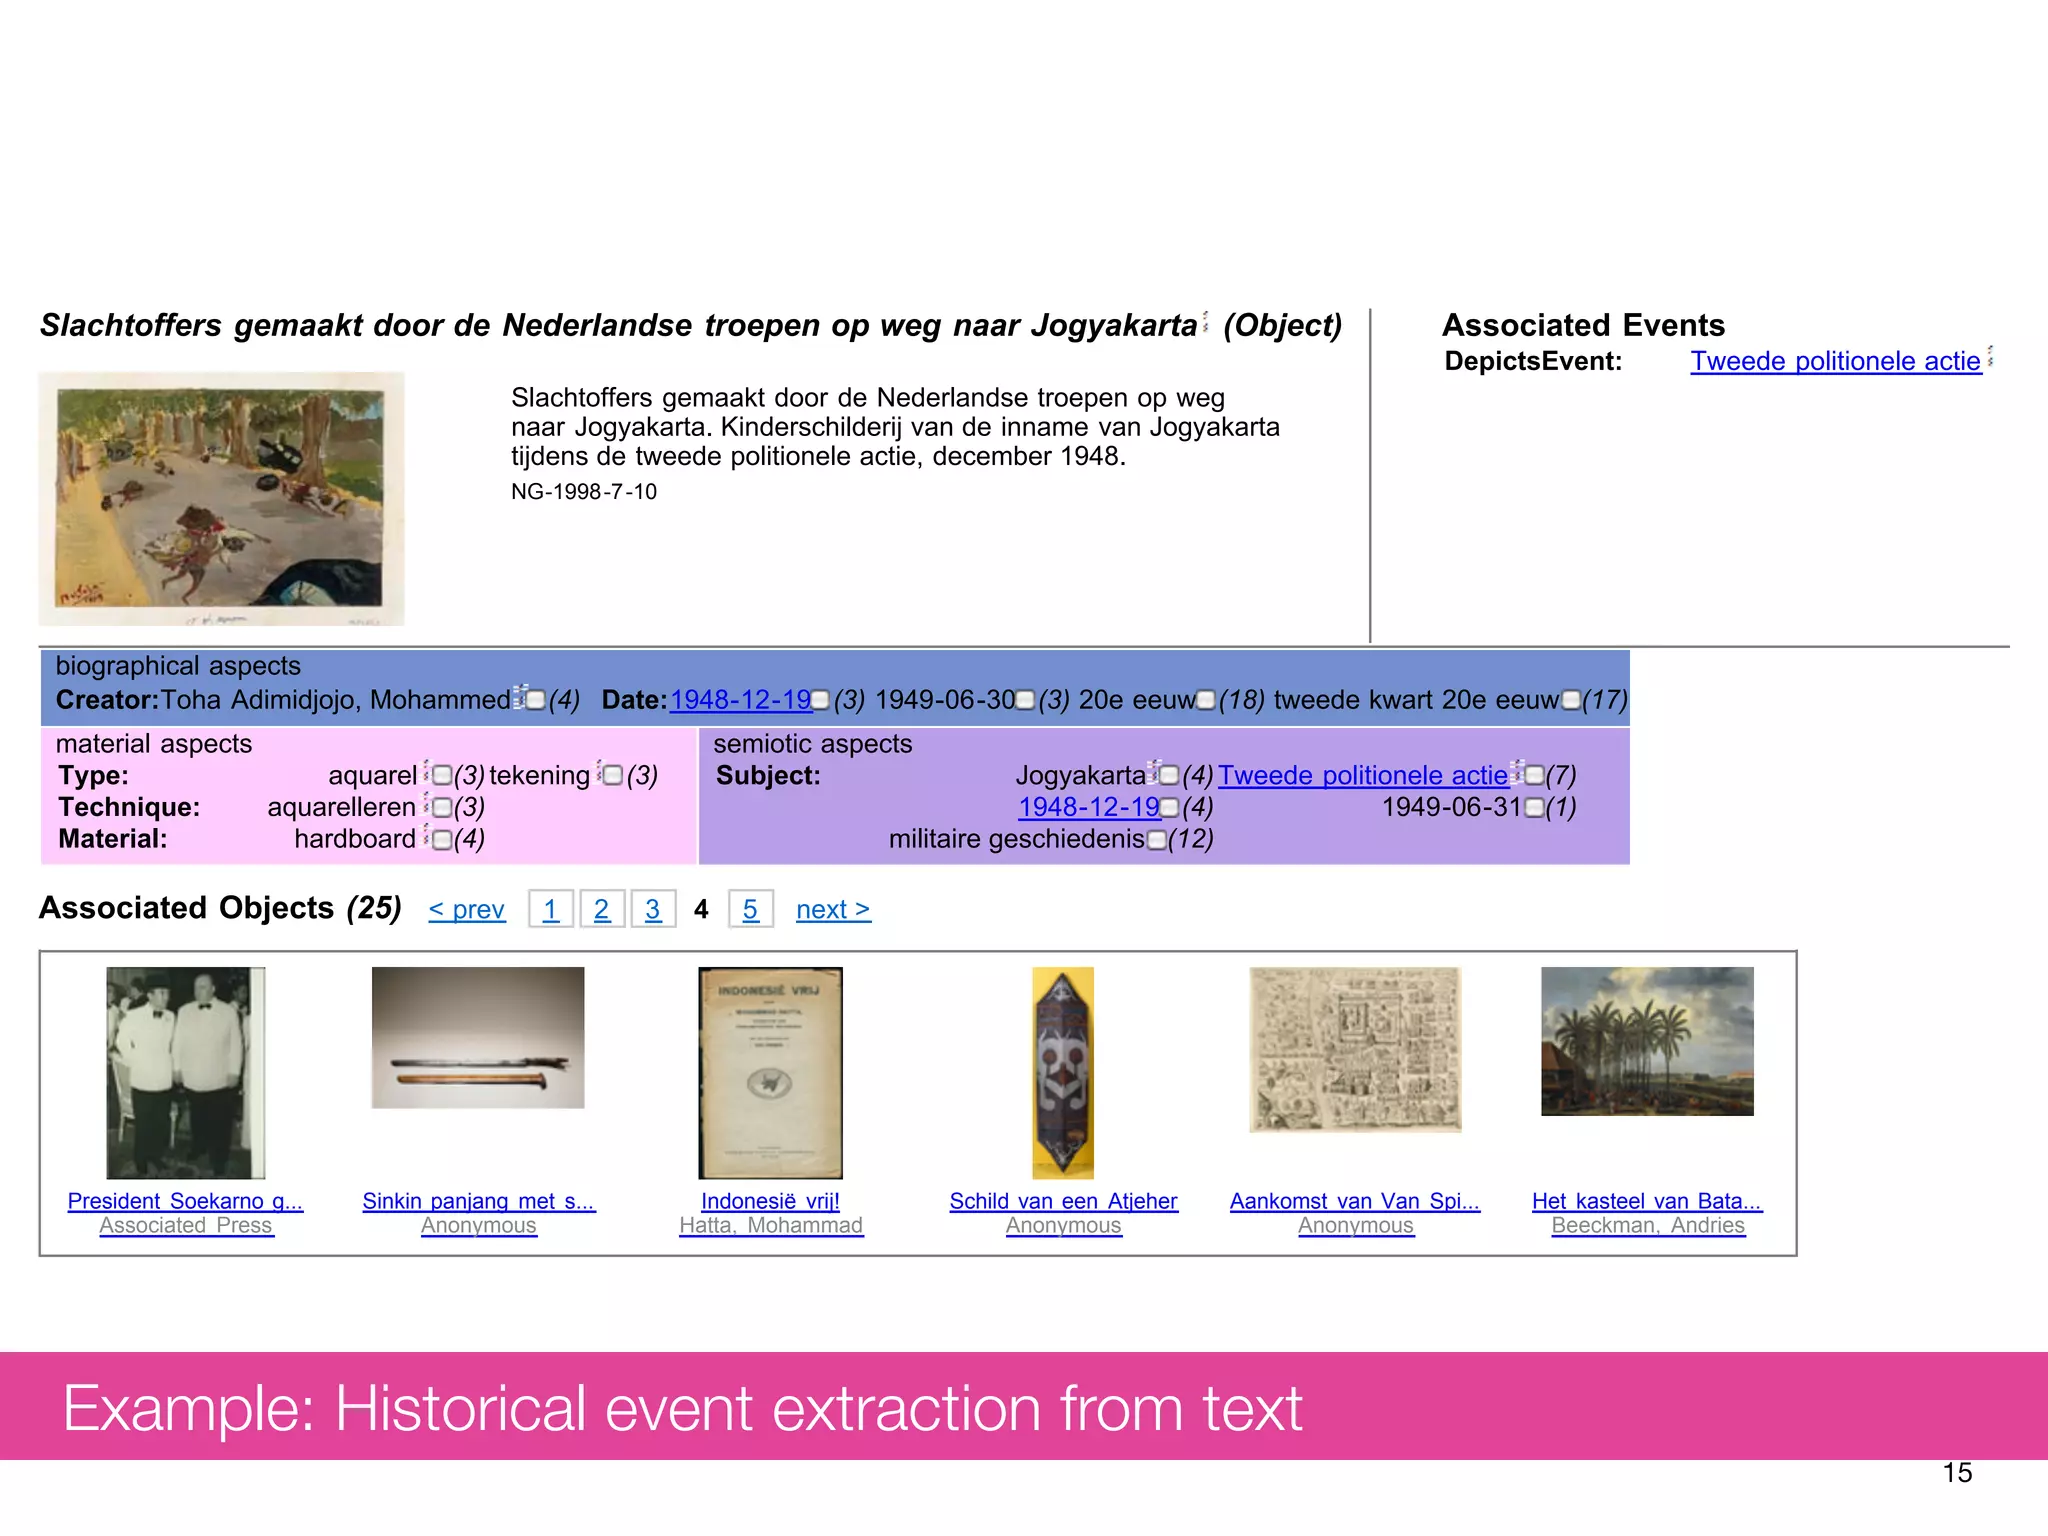Open Tweede politionele actie in Associated Events
Image resolution: width=2048 pixels, height=1536 pixels.
click(1835, 361)
